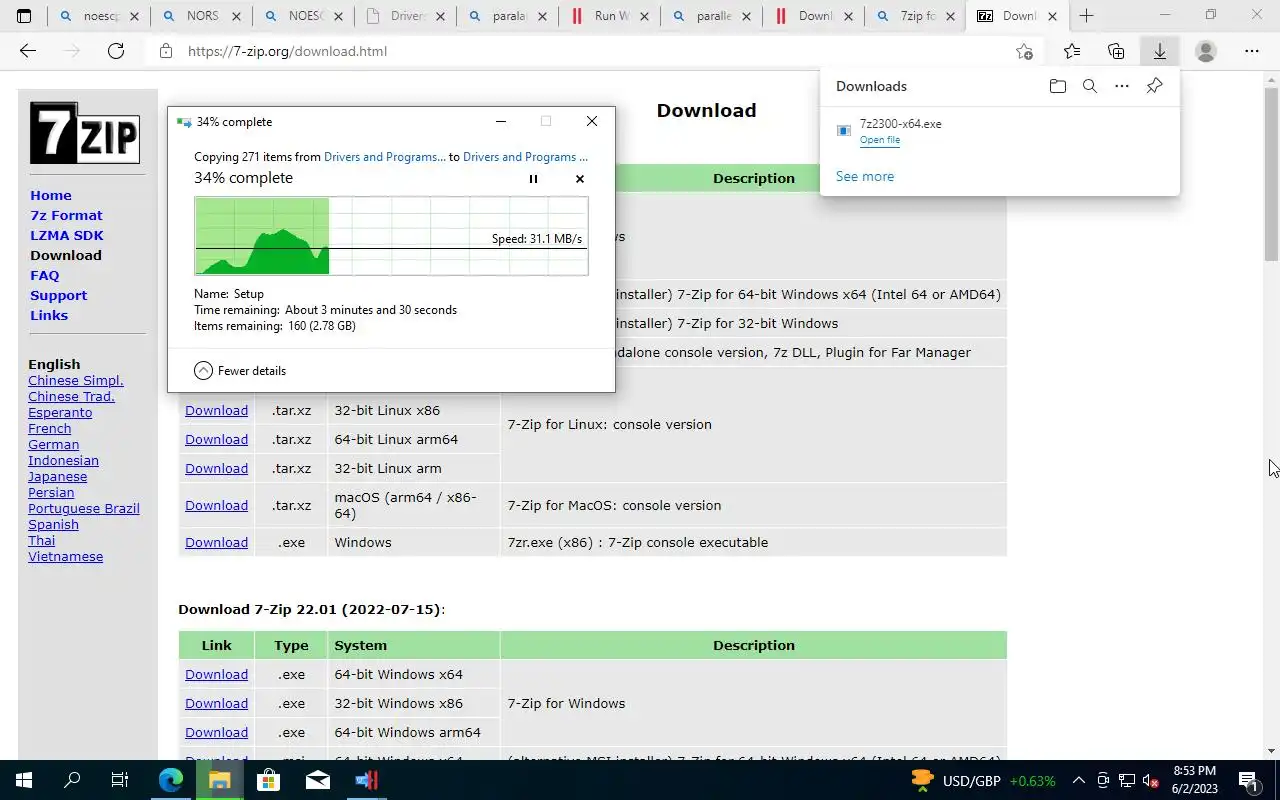Open the Downloads folder icon
This screenshot has height=800, width=1280.
click(1058, 86)
